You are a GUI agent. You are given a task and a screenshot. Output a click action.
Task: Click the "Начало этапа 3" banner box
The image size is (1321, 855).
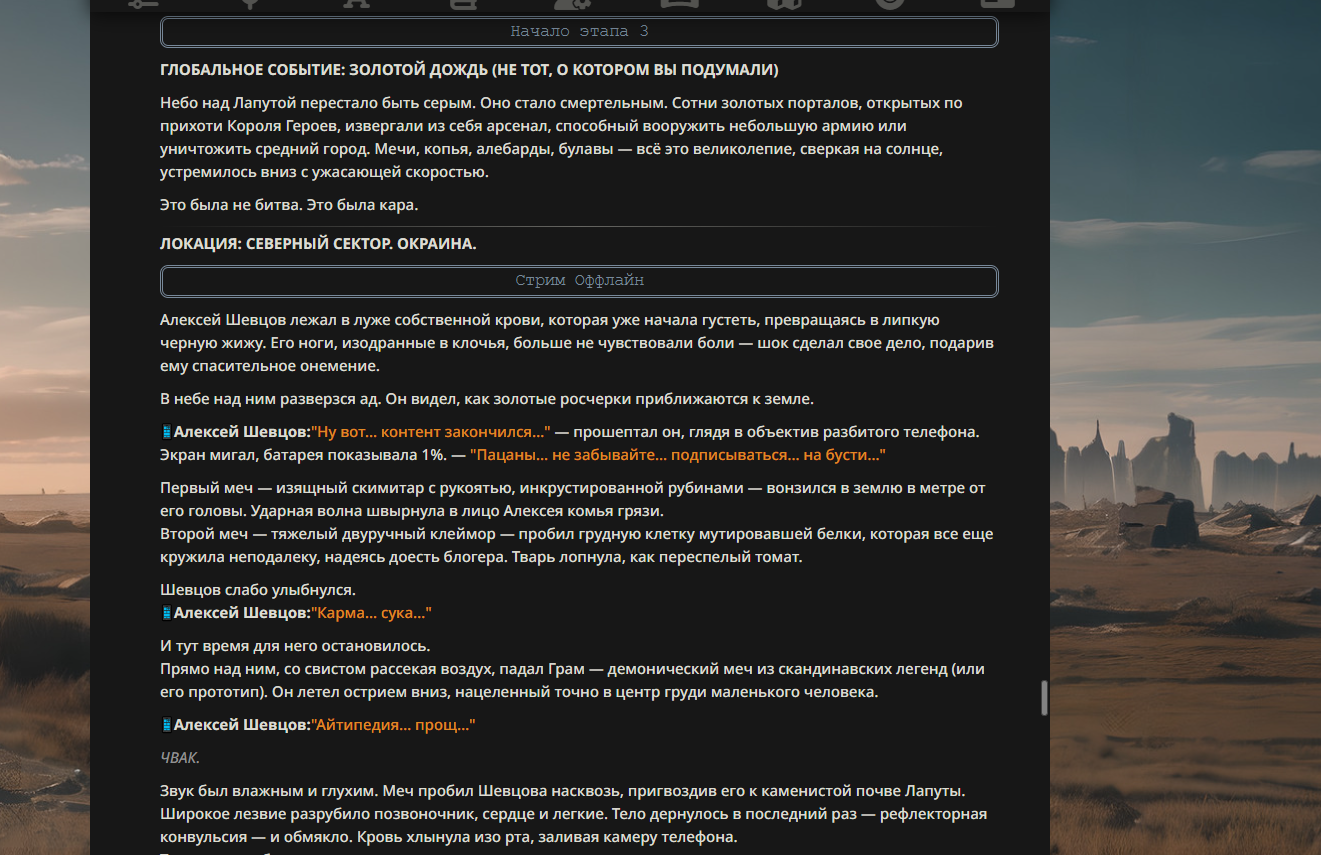point(579,32)
